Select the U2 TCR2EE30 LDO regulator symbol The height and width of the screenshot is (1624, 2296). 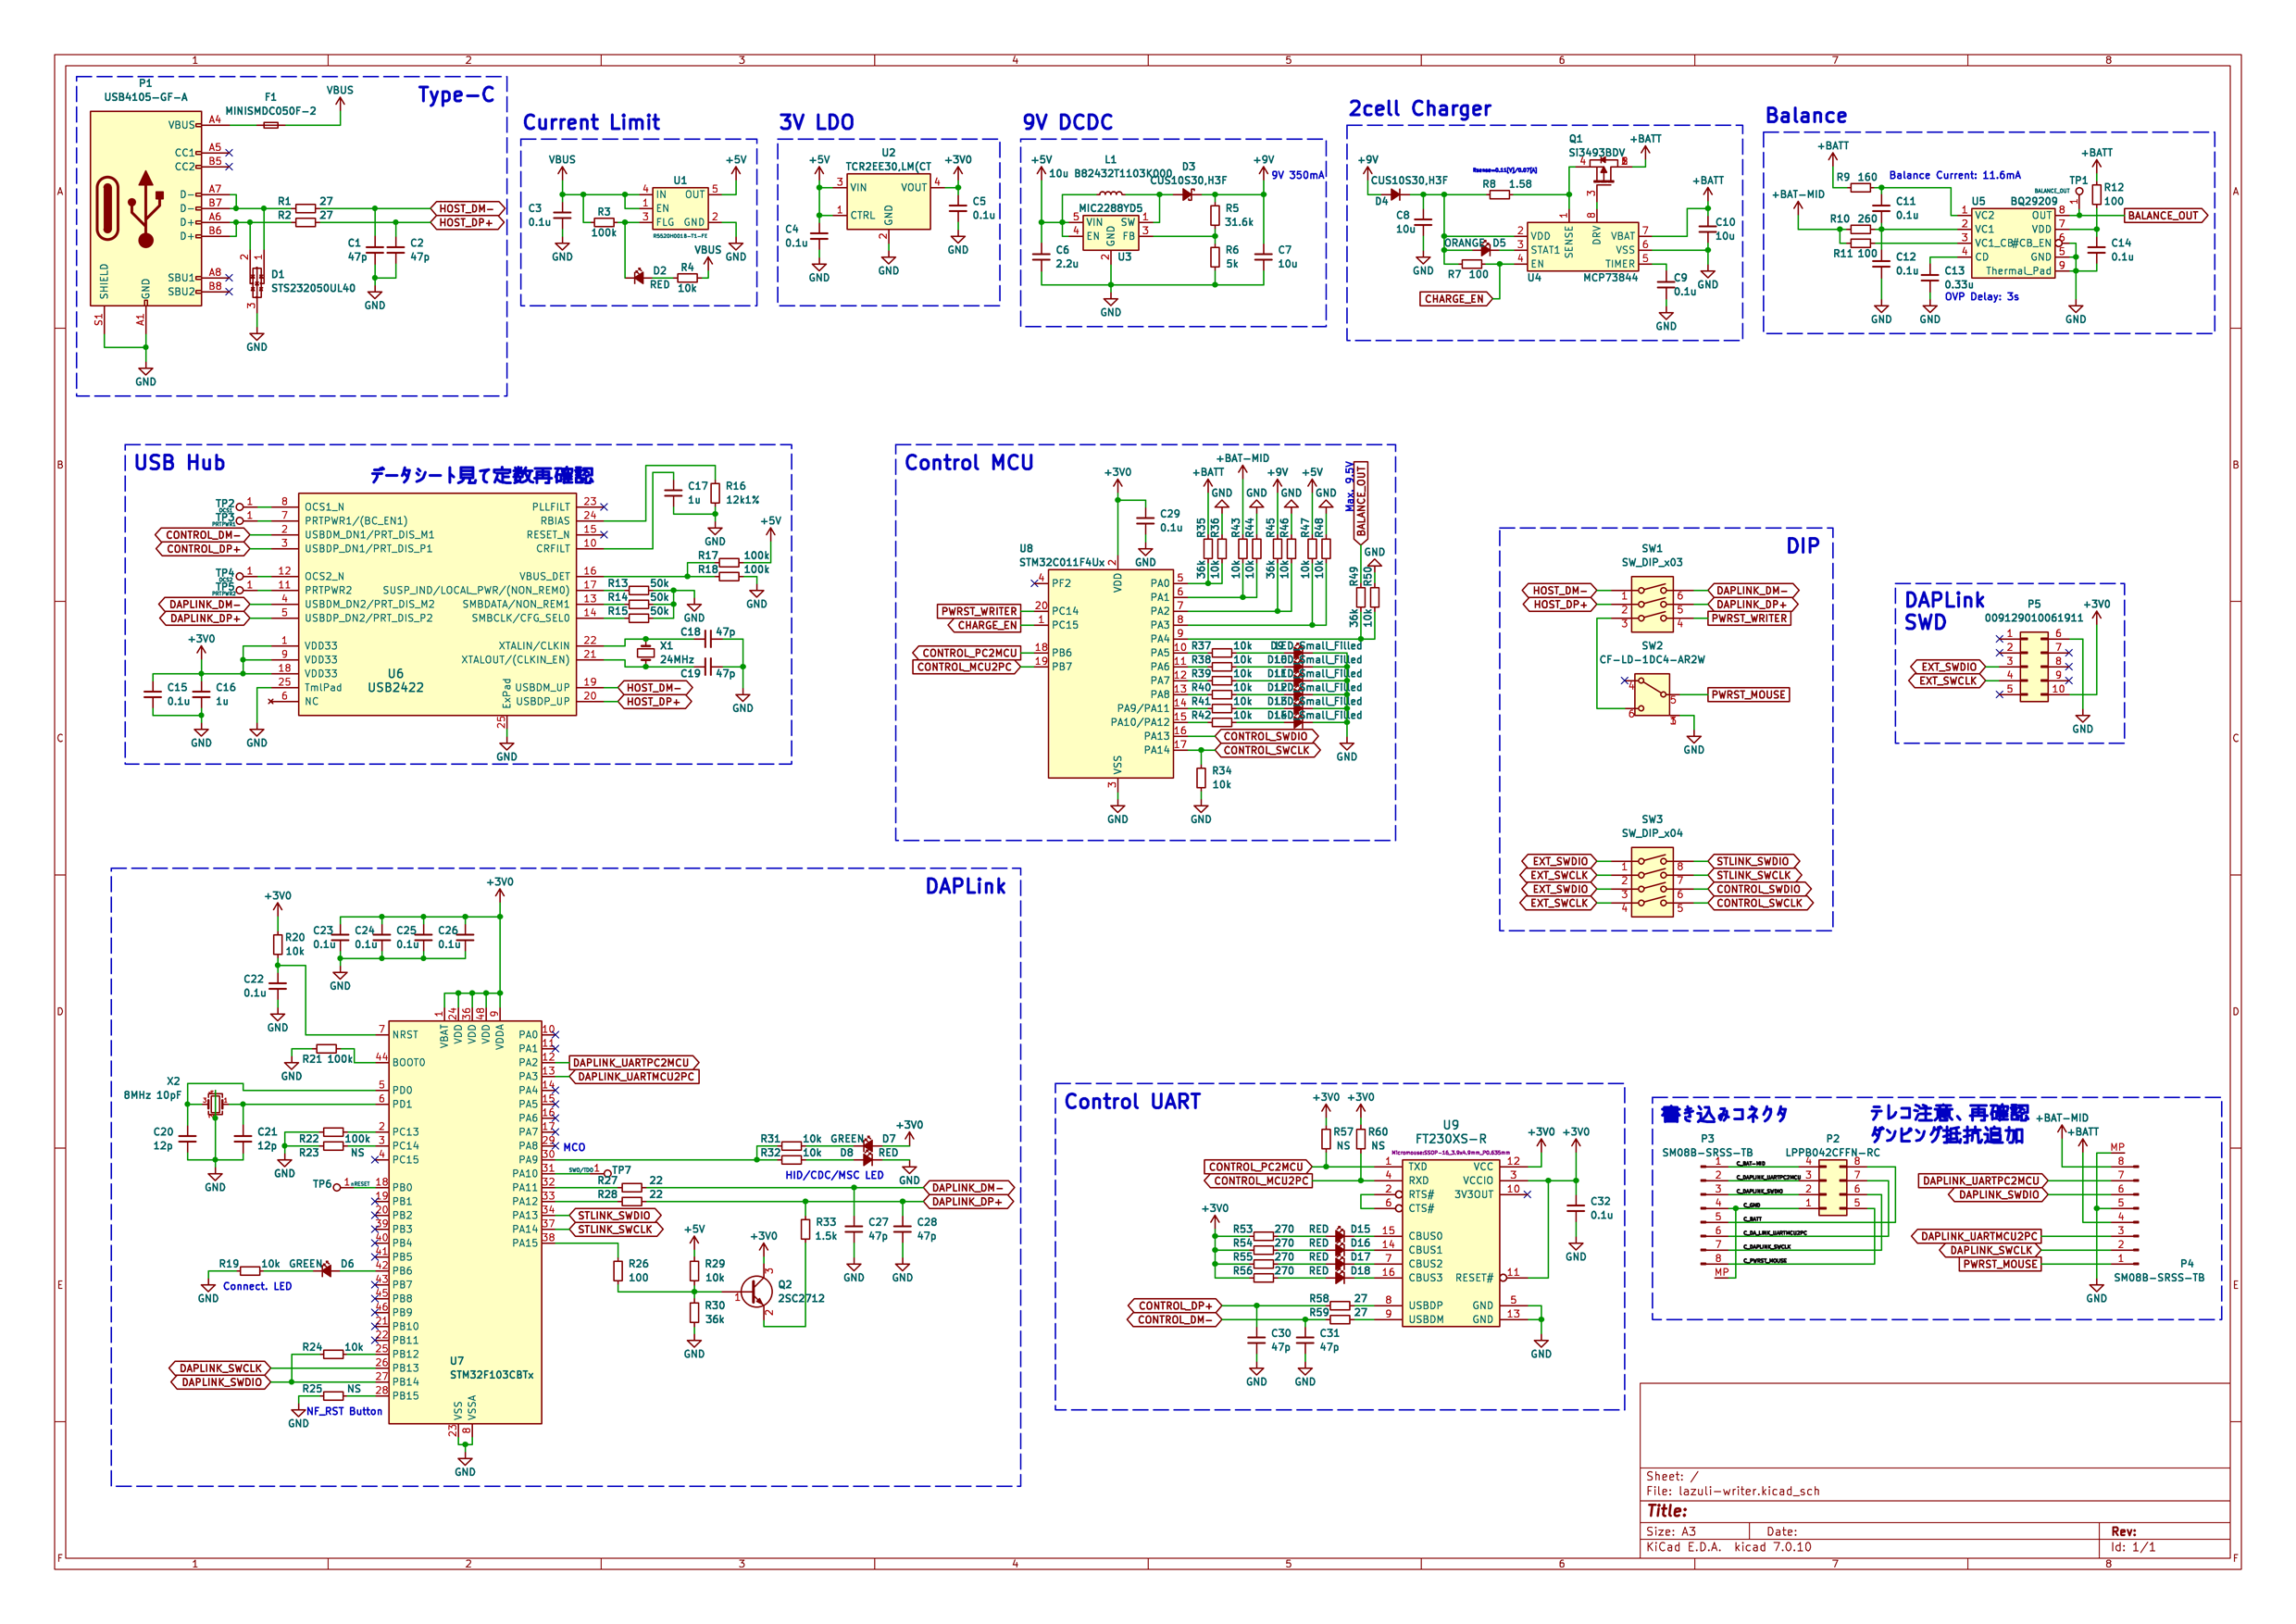click(x=888, y=201)
